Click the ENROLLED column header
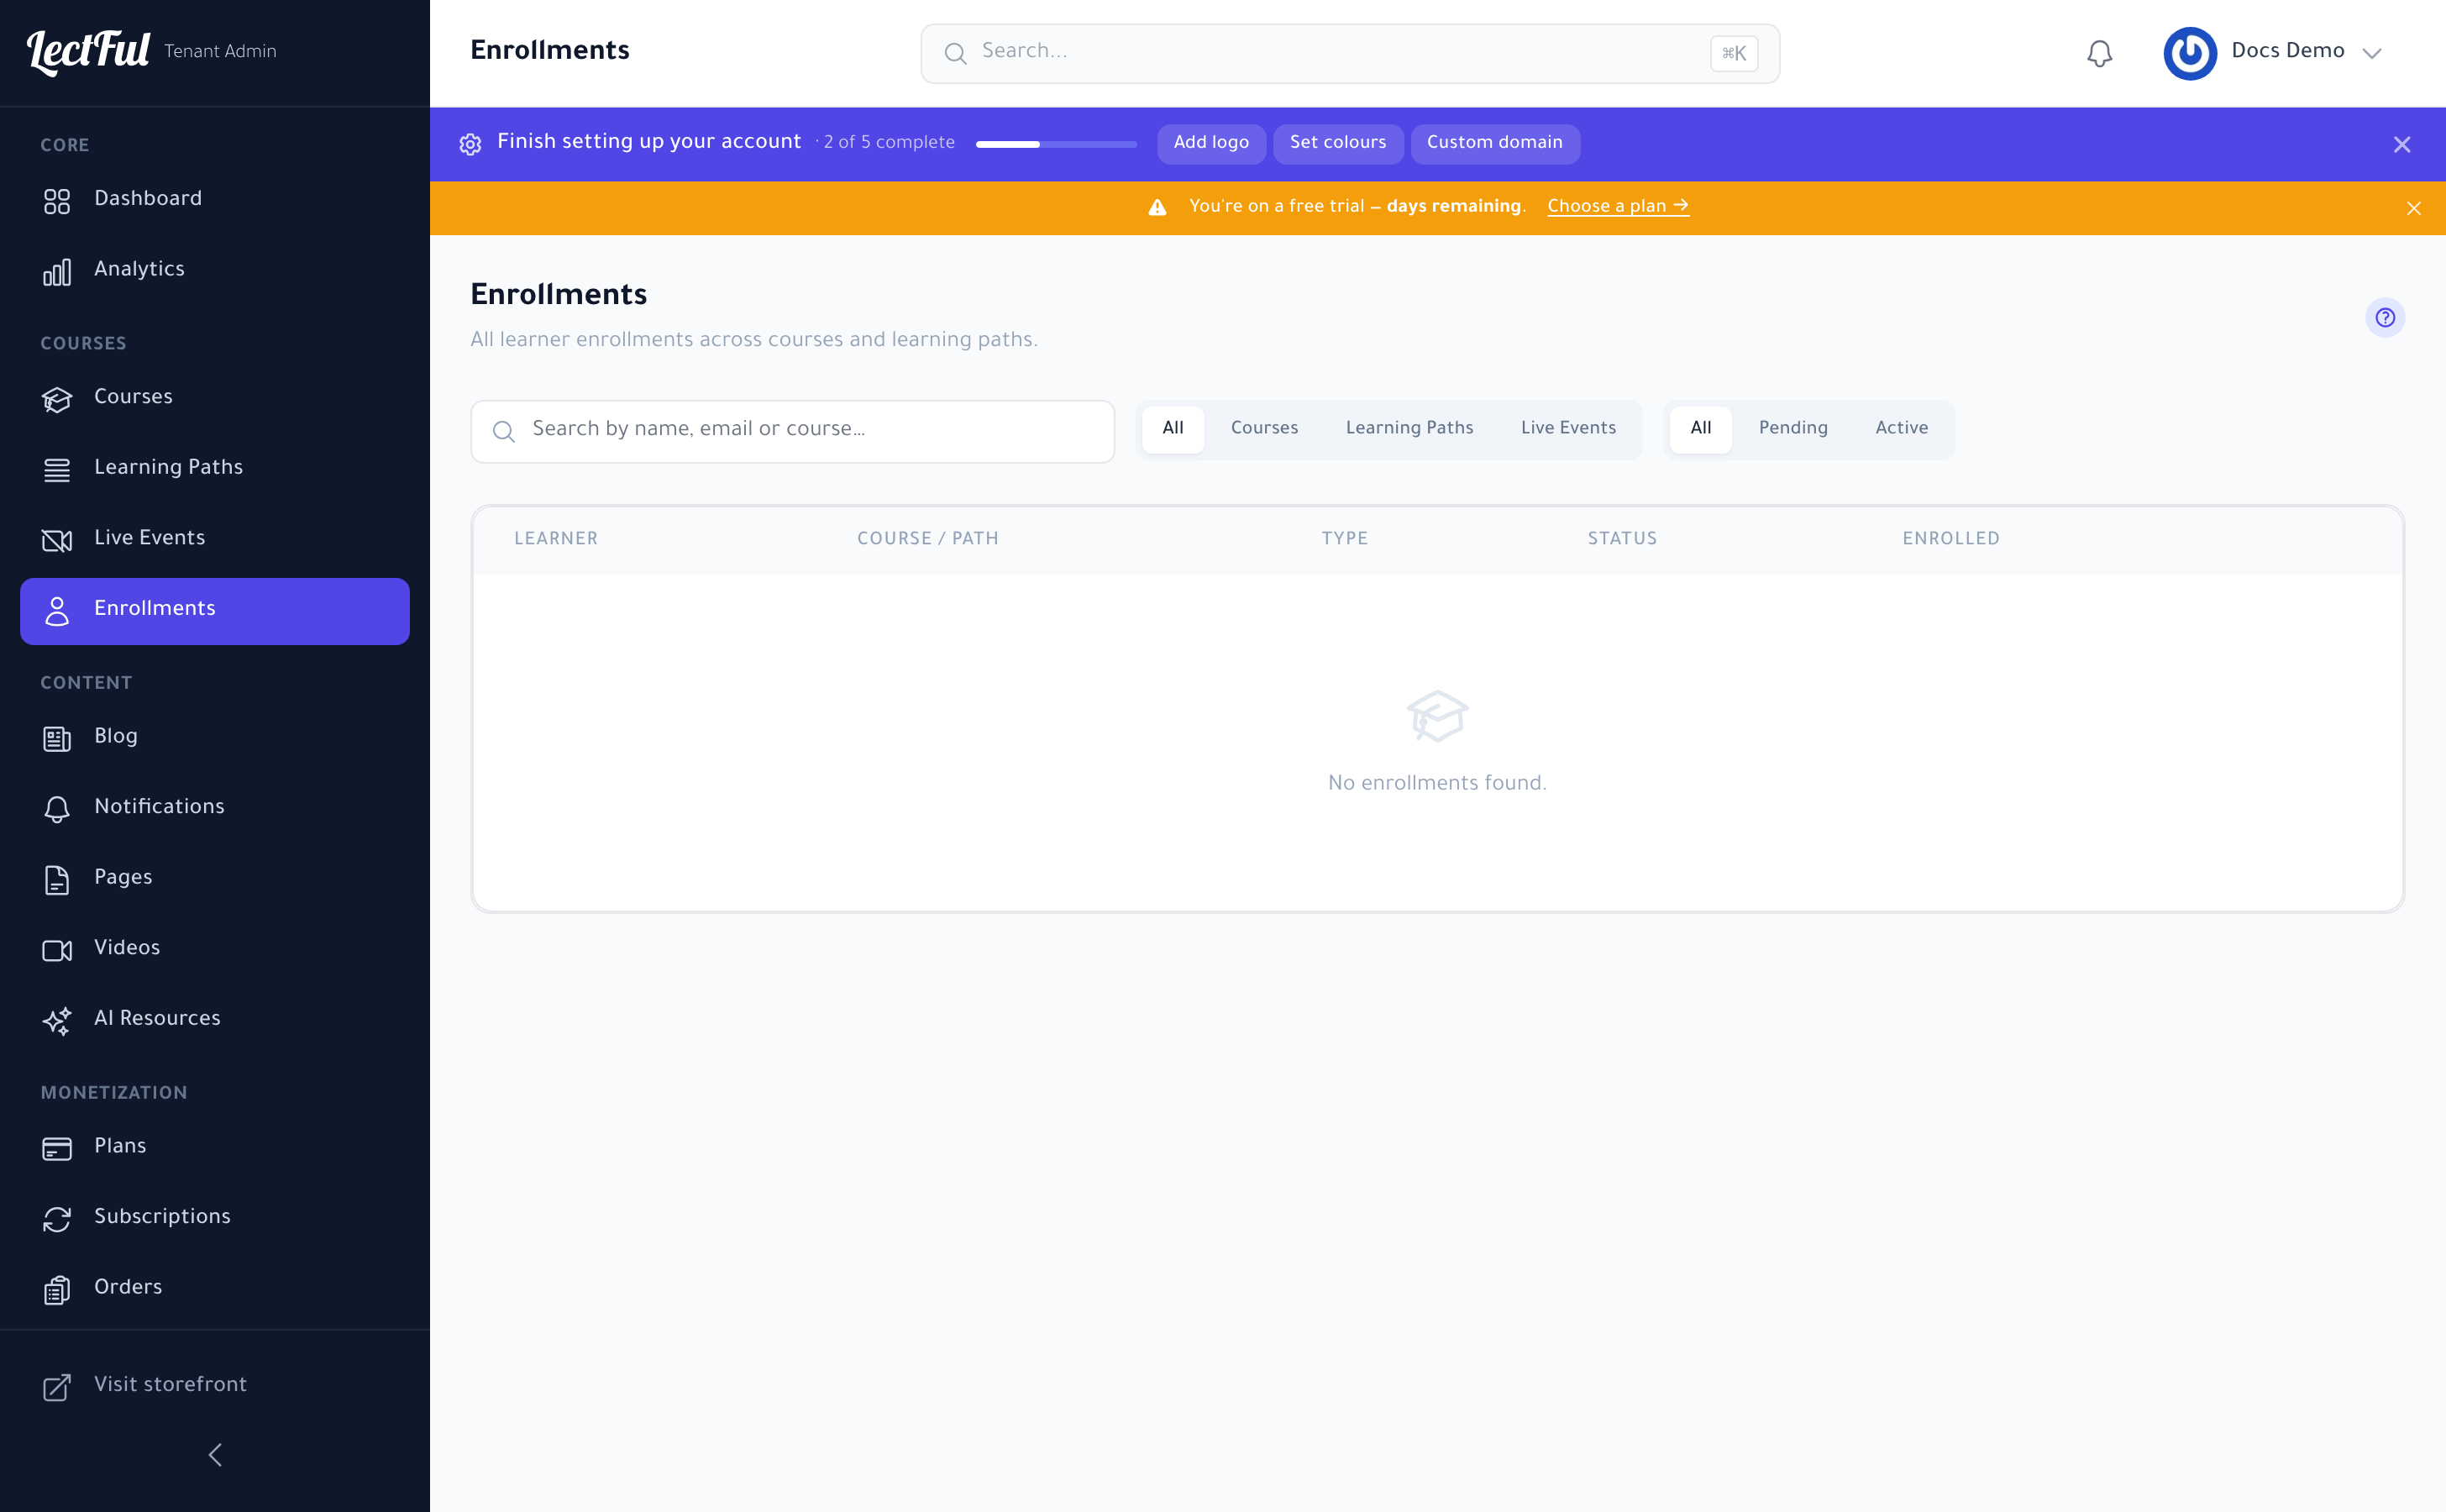 click(x=1950, y=539)
